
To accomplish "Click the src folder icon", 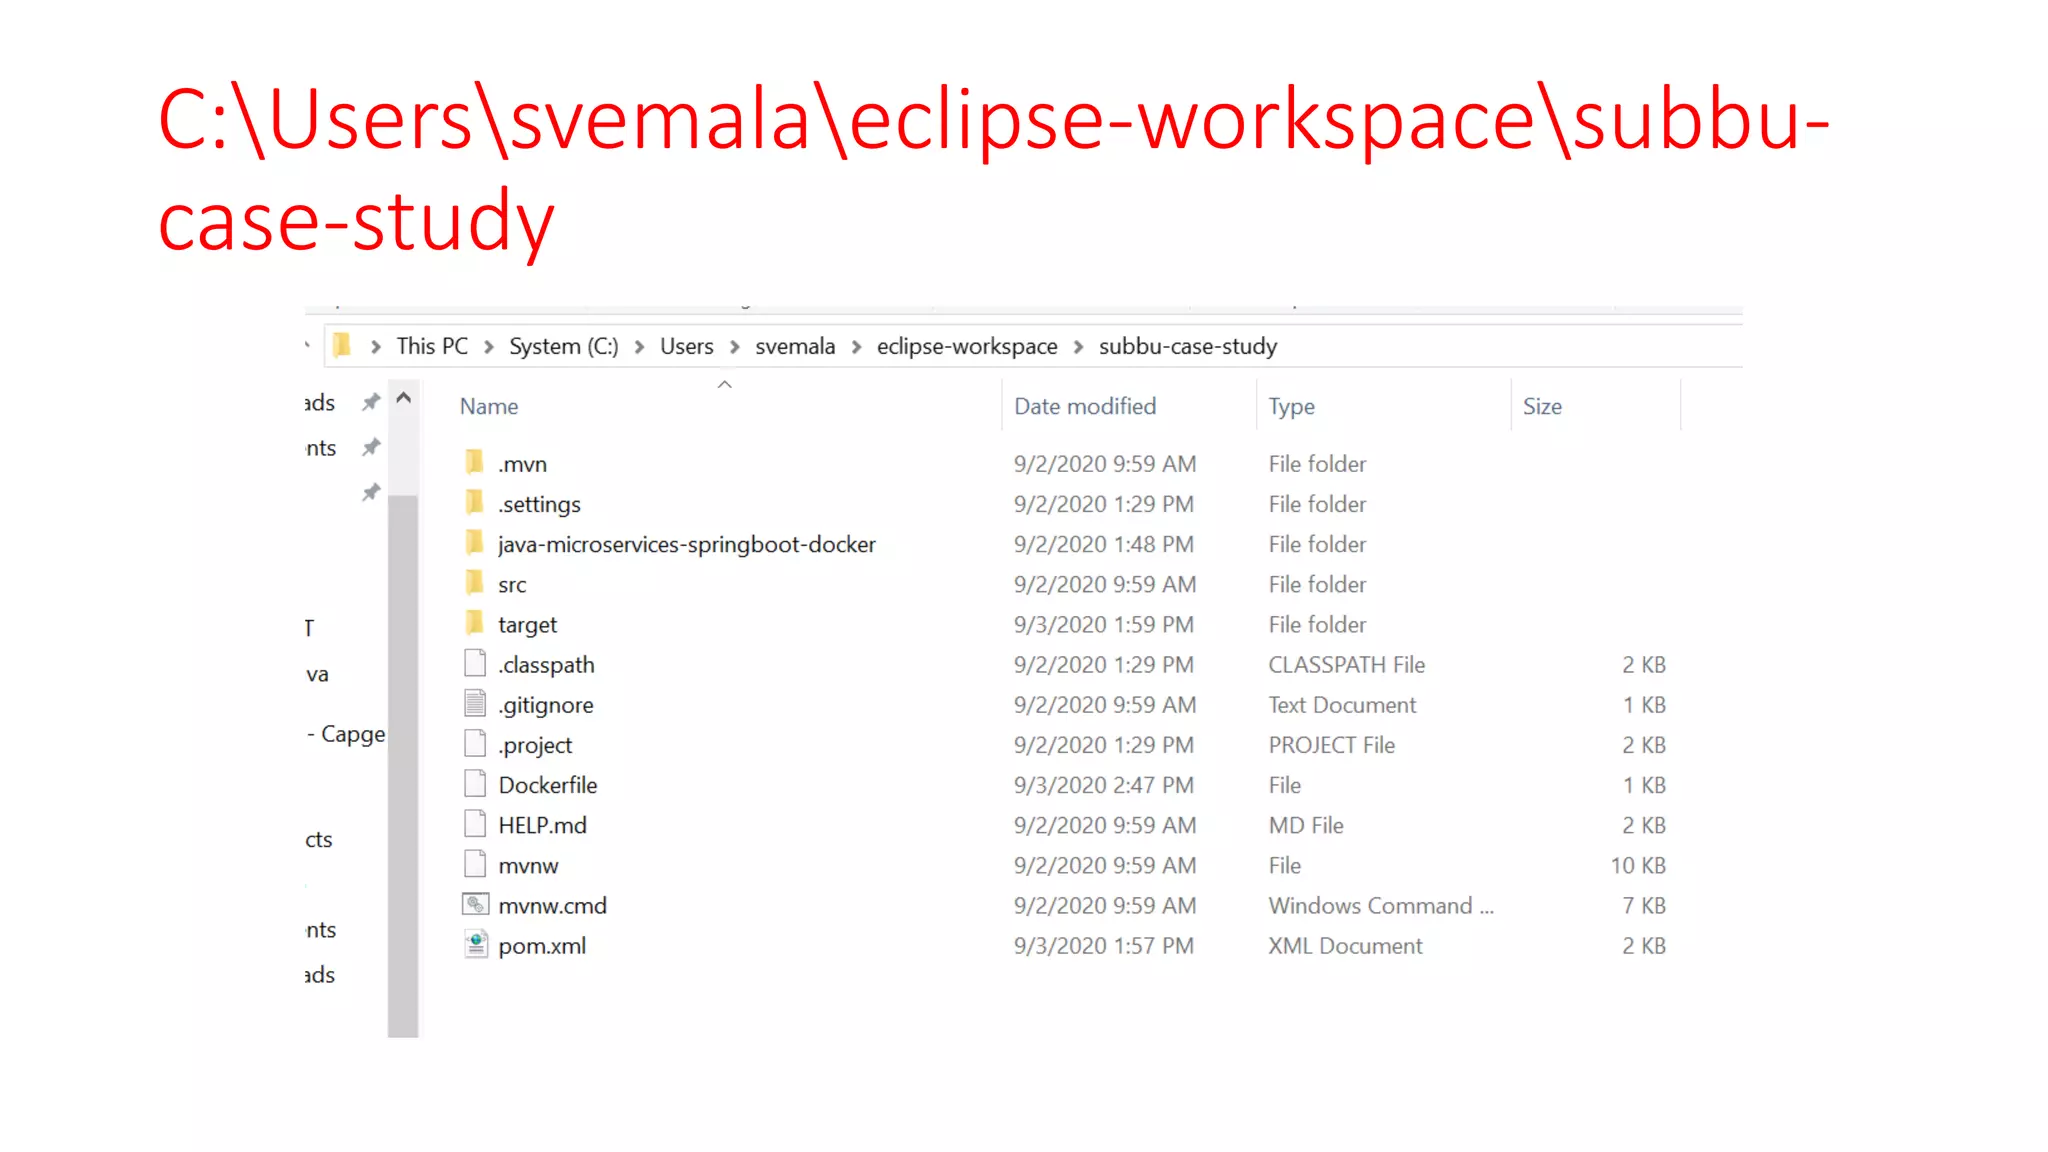I will (x=475, y=583).
